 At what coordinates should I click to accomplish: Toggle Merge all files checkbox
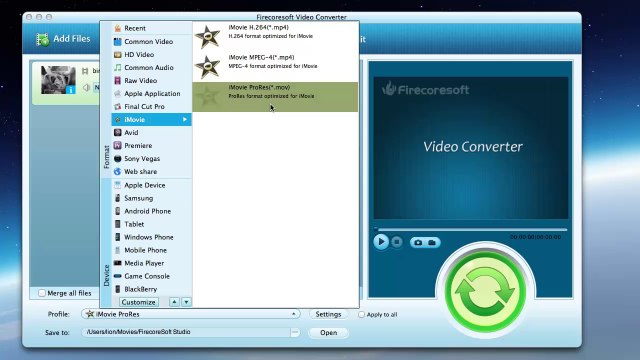click(x=42, y=293)
